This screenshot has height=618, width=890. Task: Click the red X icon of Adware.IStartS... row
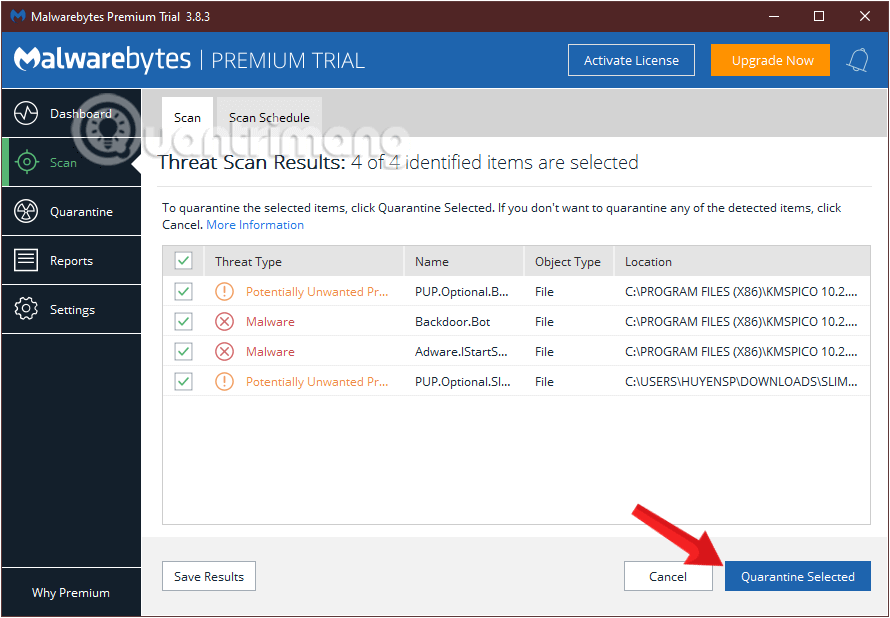(x=224, y=352)
